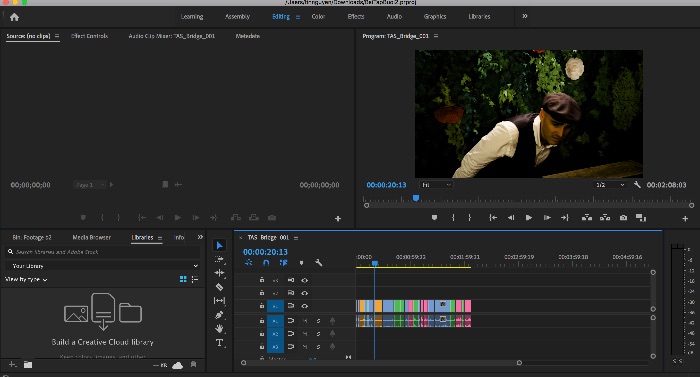The width and height of the screenshot is (700, 377).
Task: Switch to Color workspace
Action: click(x=318, y=17)
